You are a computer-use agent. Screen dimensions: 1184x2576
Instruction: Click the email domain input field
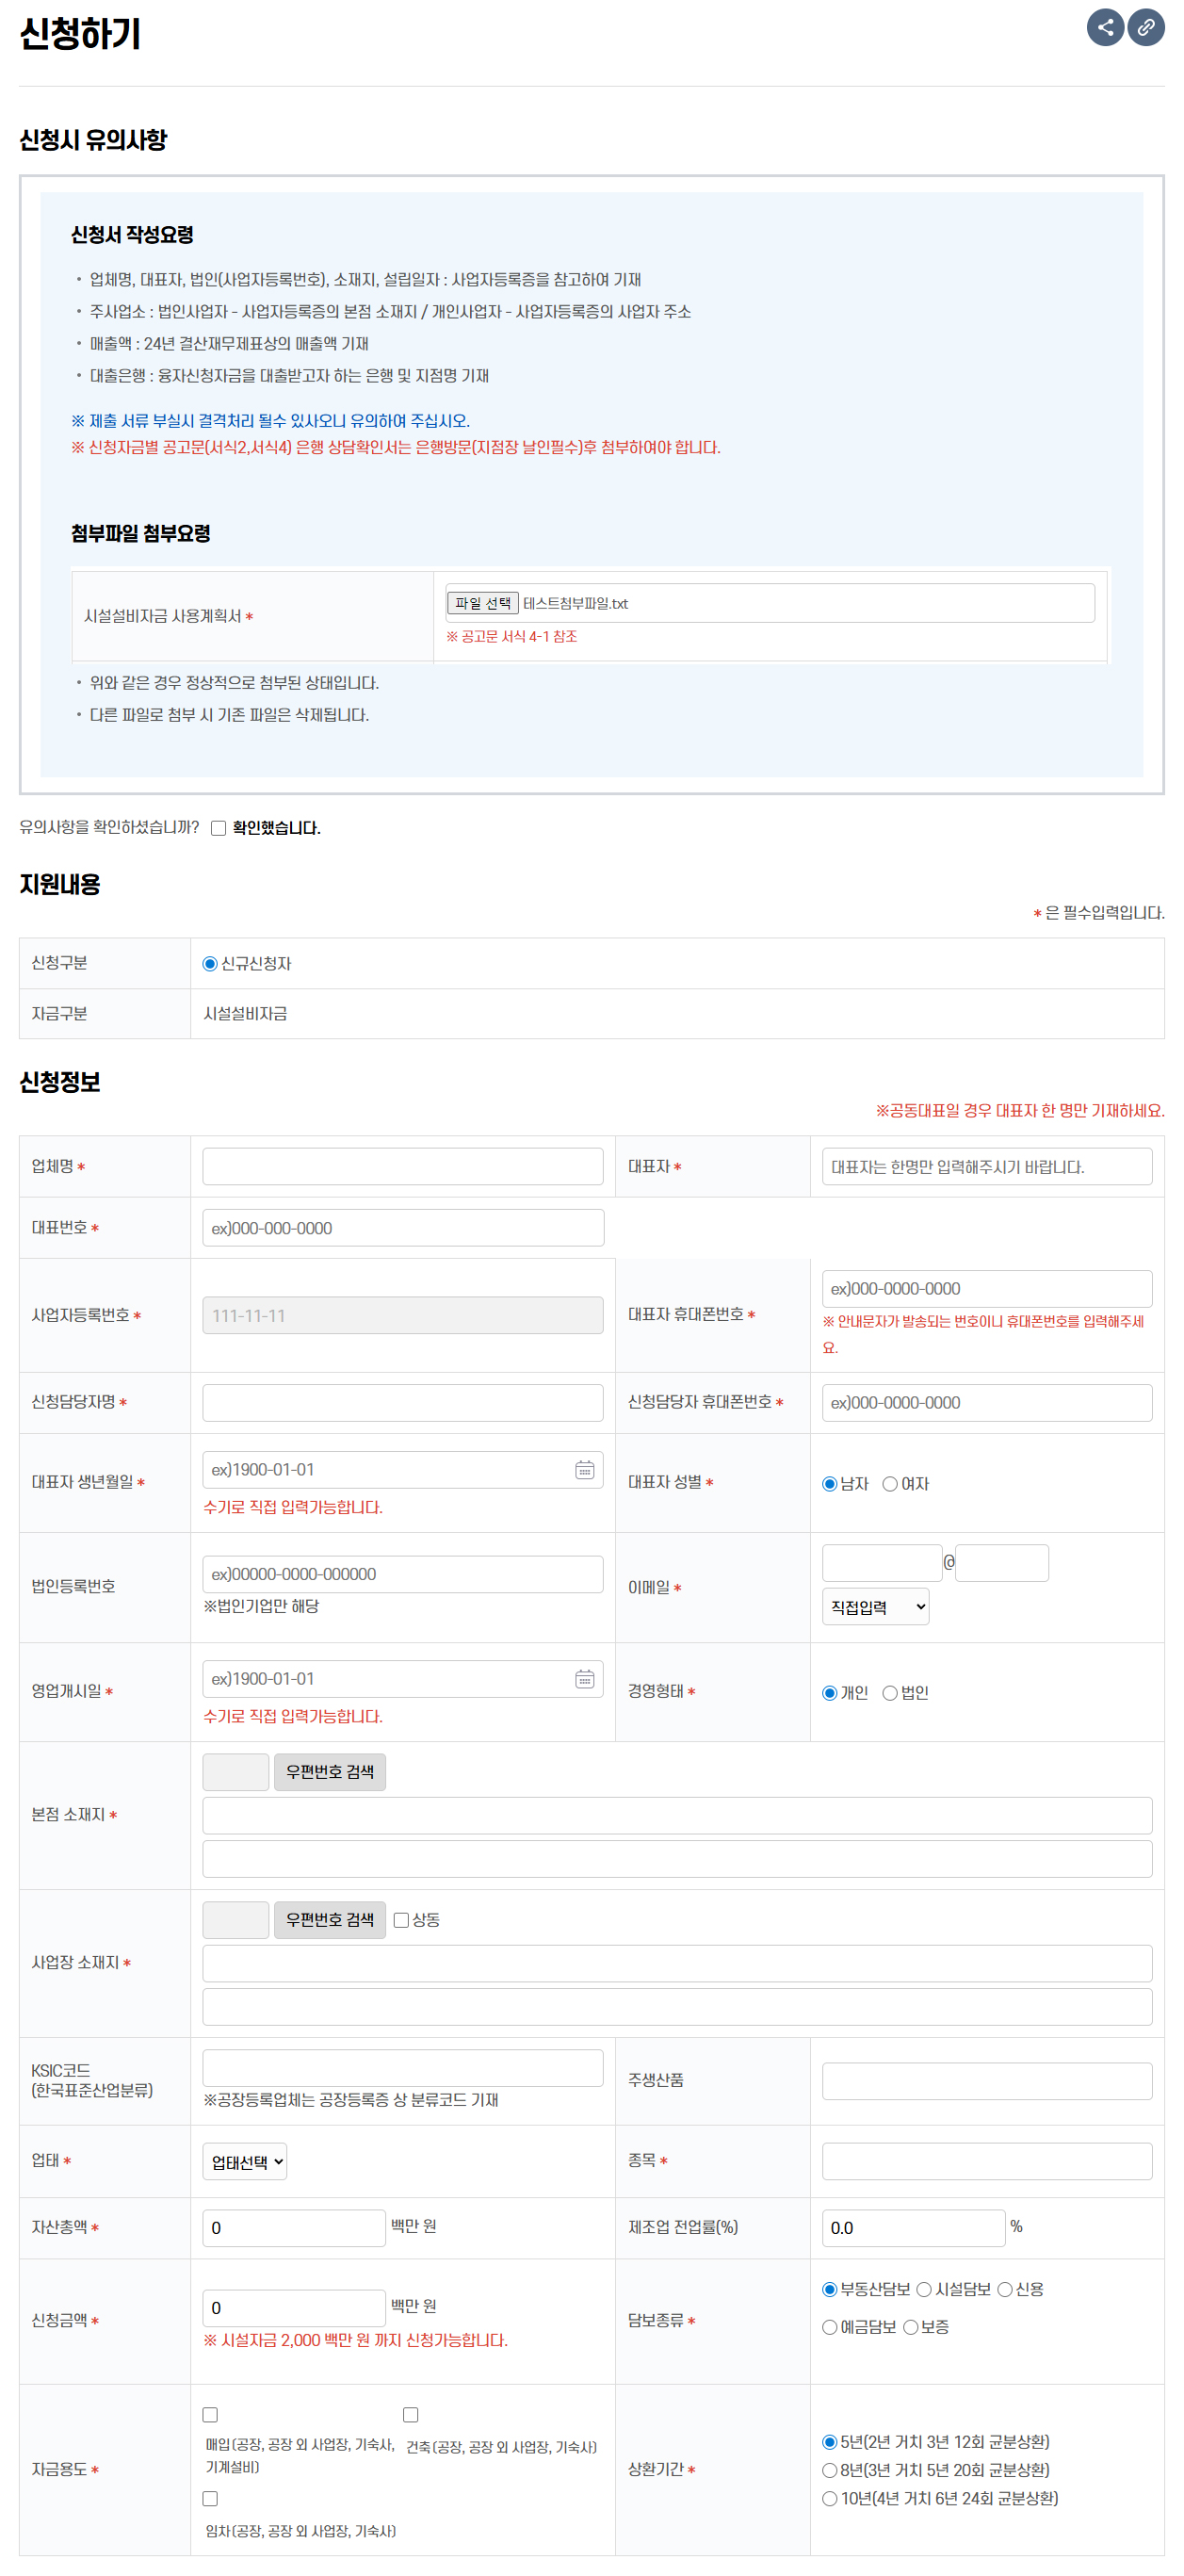pos(1002,1563)
